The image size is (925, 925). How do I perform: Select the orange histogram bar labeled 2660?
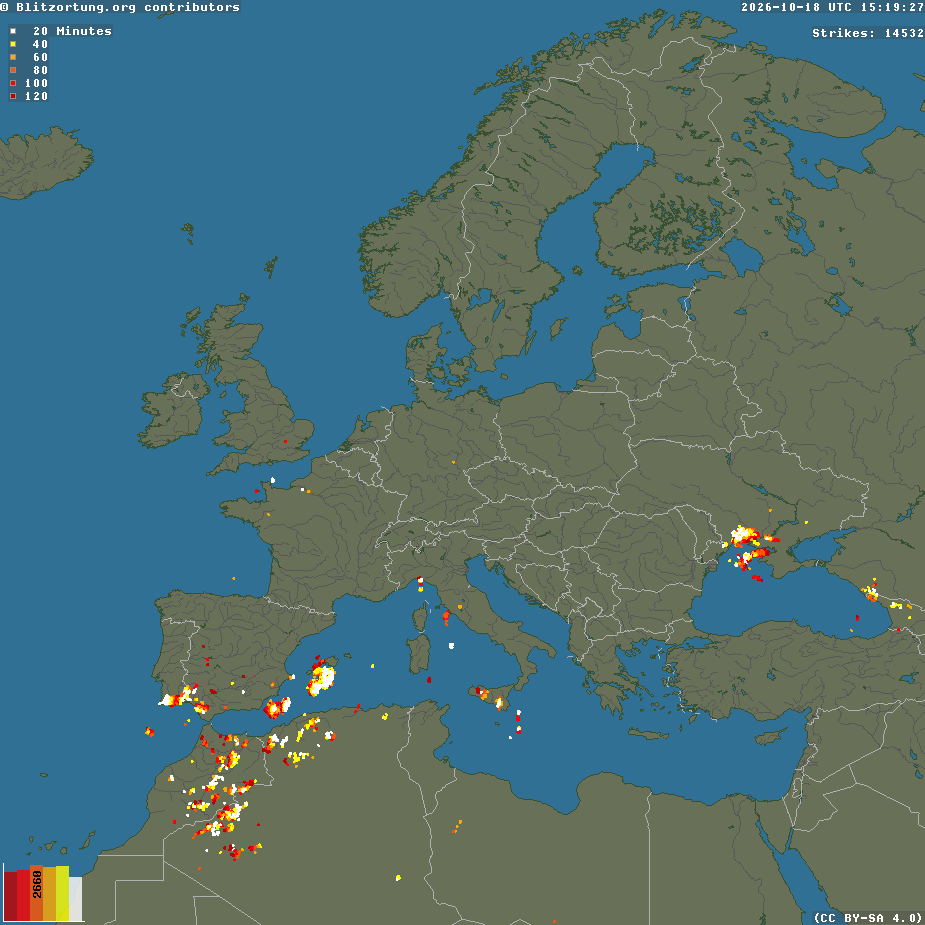37,893
